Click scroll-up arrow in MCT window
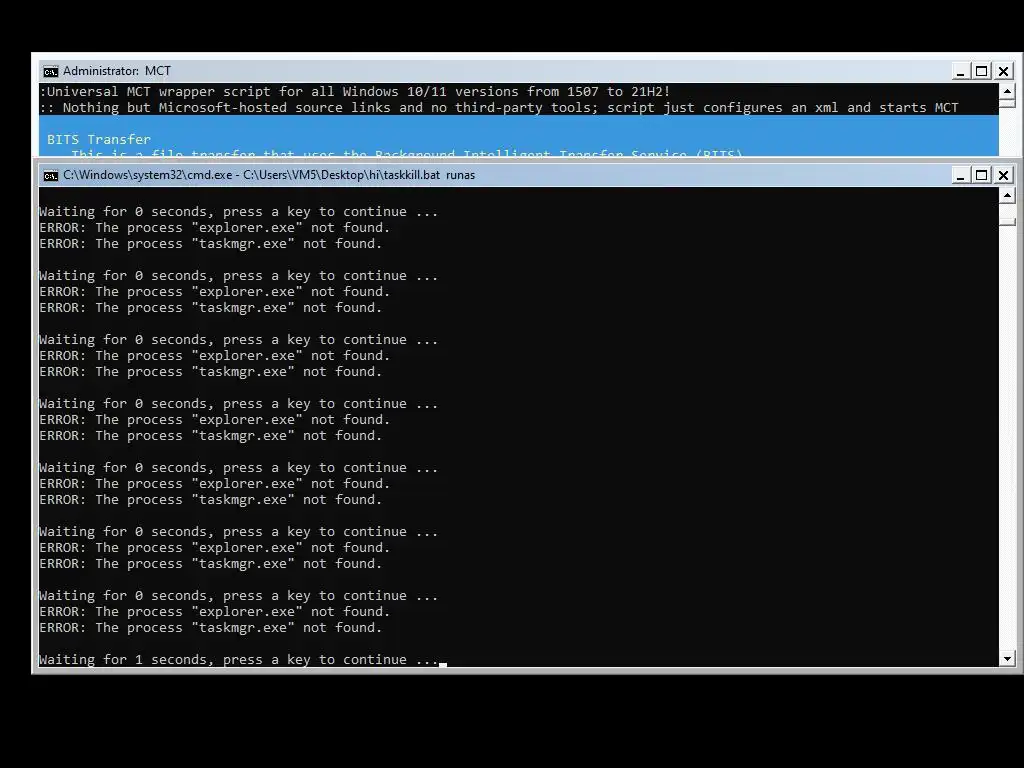 coord(1007,91)
